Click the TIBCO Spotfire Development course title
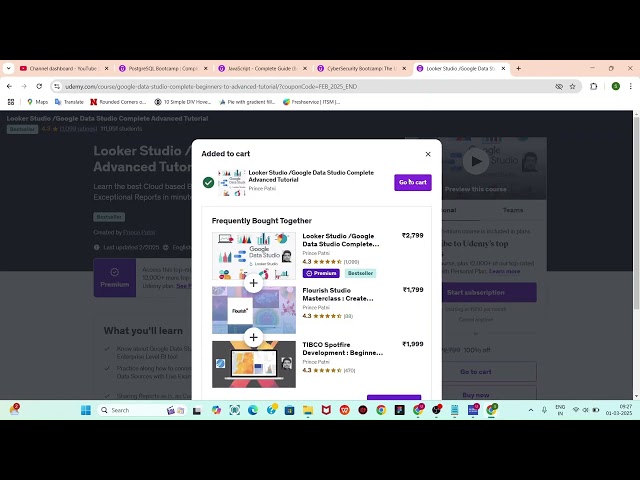The height and width of the screenshot is (480, 640). tap(342, 349)
